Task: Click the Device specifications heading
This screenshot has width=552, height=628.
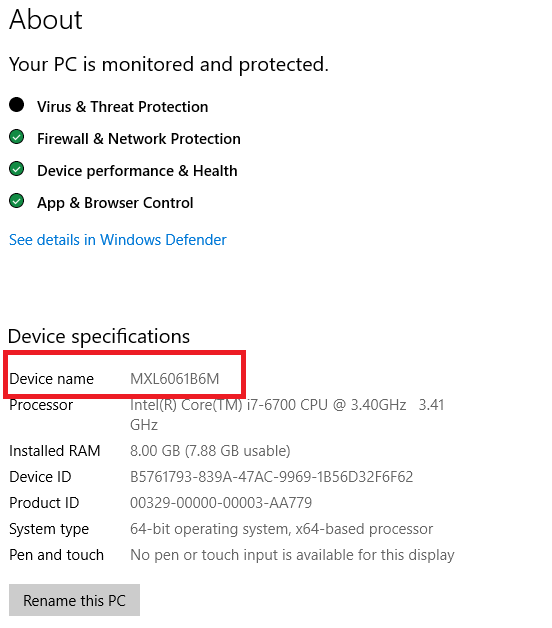Action: pos(99,336)
